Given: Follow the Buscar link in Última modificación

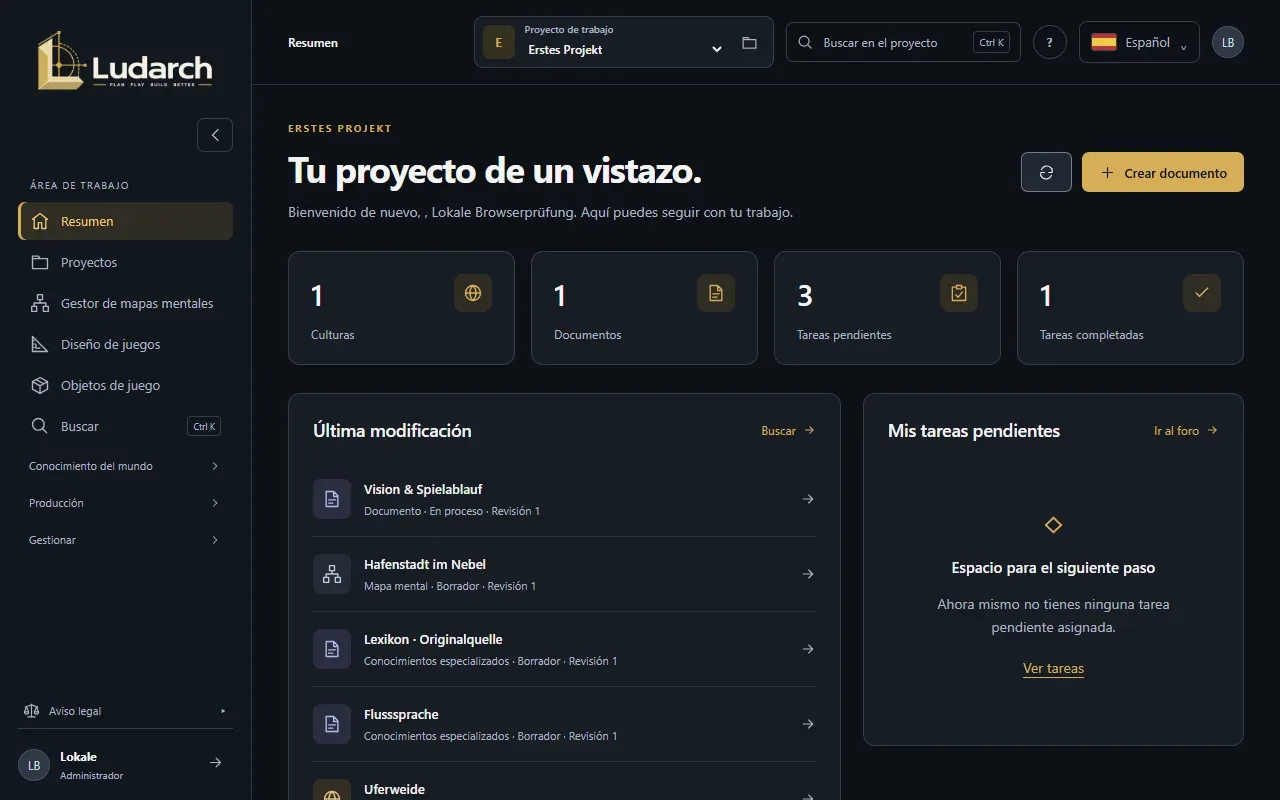Looking at the screenshot, I should pos(788,431).
